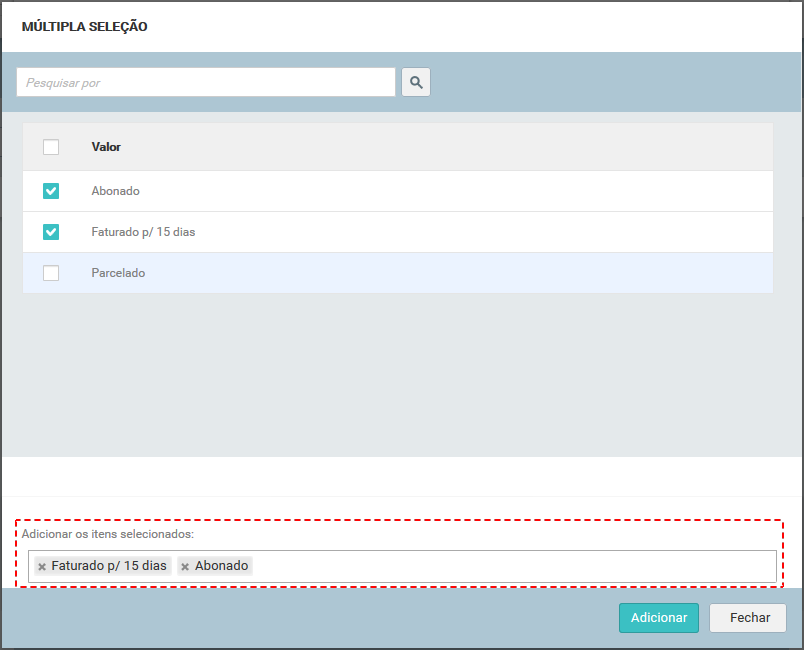
Task: Click the Adicionar button
Action: click(x=659, y=618)
